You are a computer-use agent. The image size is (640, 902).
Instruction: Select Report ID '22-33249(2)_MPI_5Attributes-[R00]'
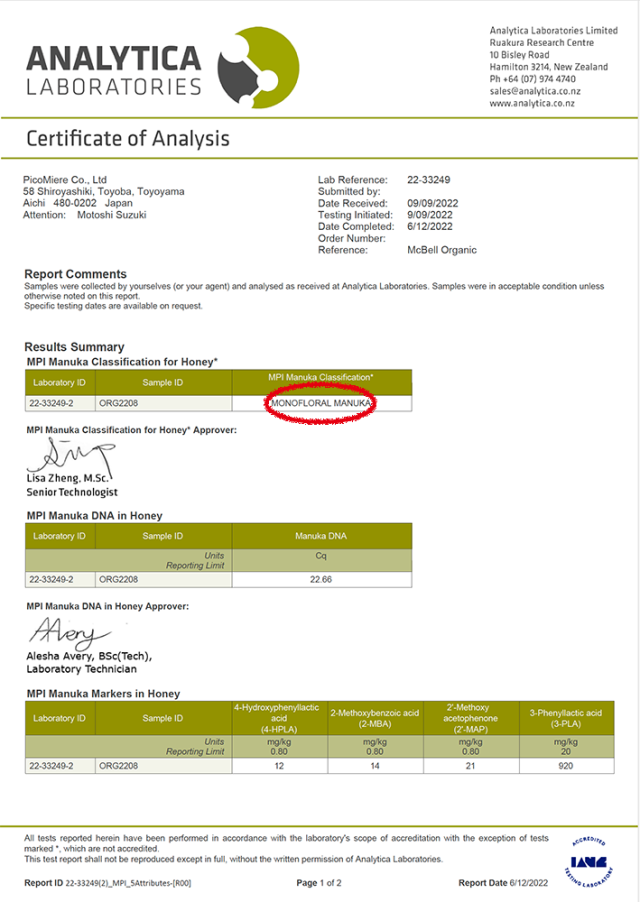click(128, 883)
